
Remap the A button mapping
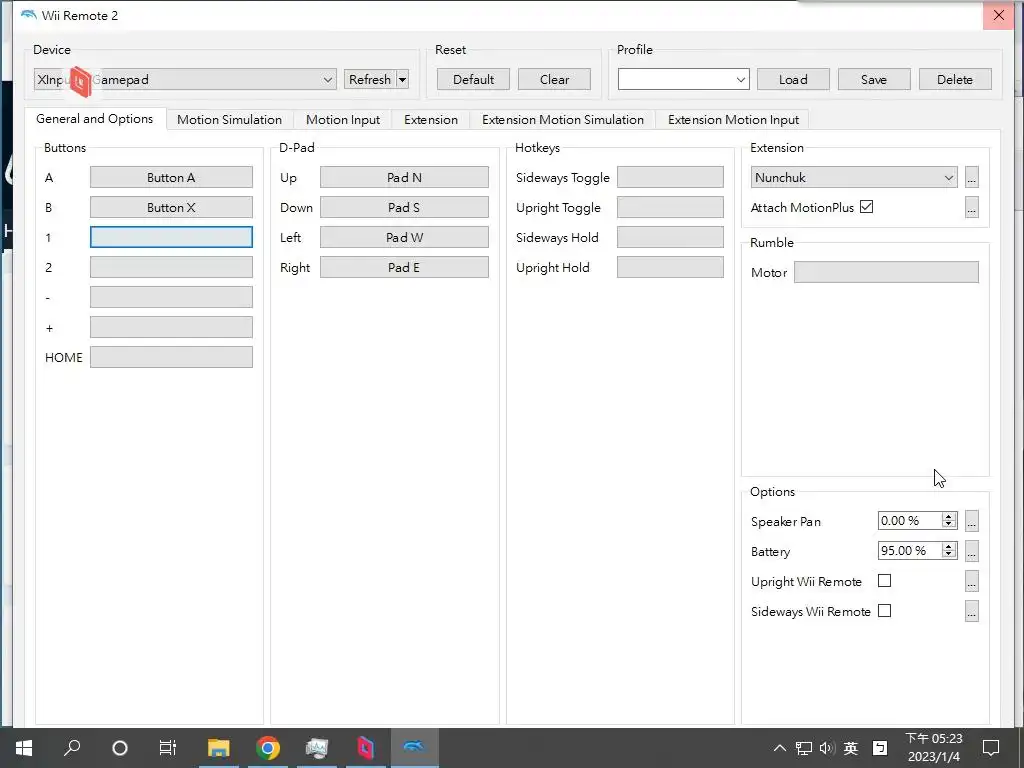171,178
